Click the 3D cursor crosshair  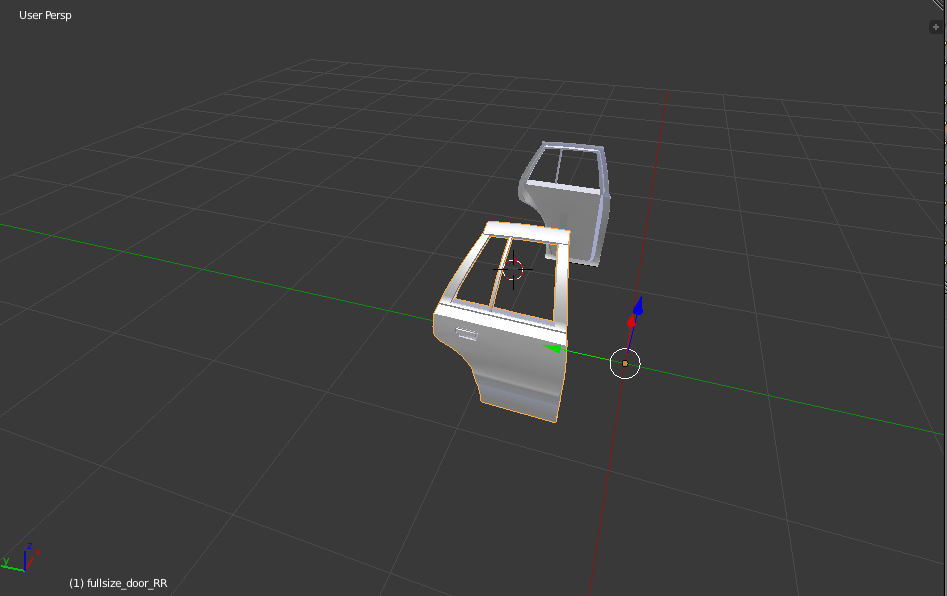[513, 269]
